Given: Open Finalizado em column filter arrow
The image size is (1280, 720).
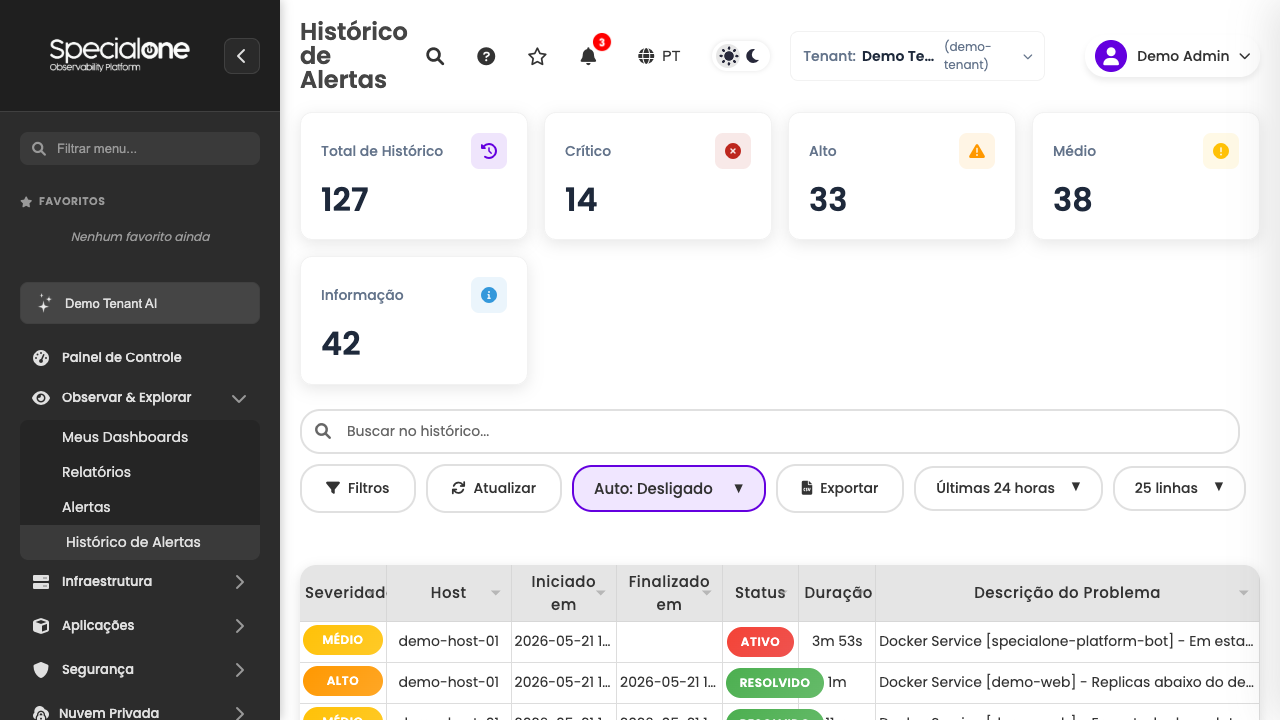Looking at the screenshot, I should pos(707,593).
